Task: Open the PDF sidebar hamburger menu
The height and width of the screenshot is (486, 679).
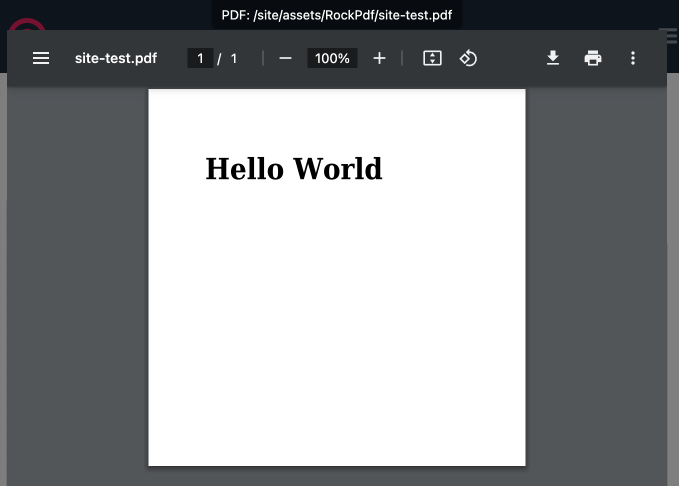Action: (41, 58)
